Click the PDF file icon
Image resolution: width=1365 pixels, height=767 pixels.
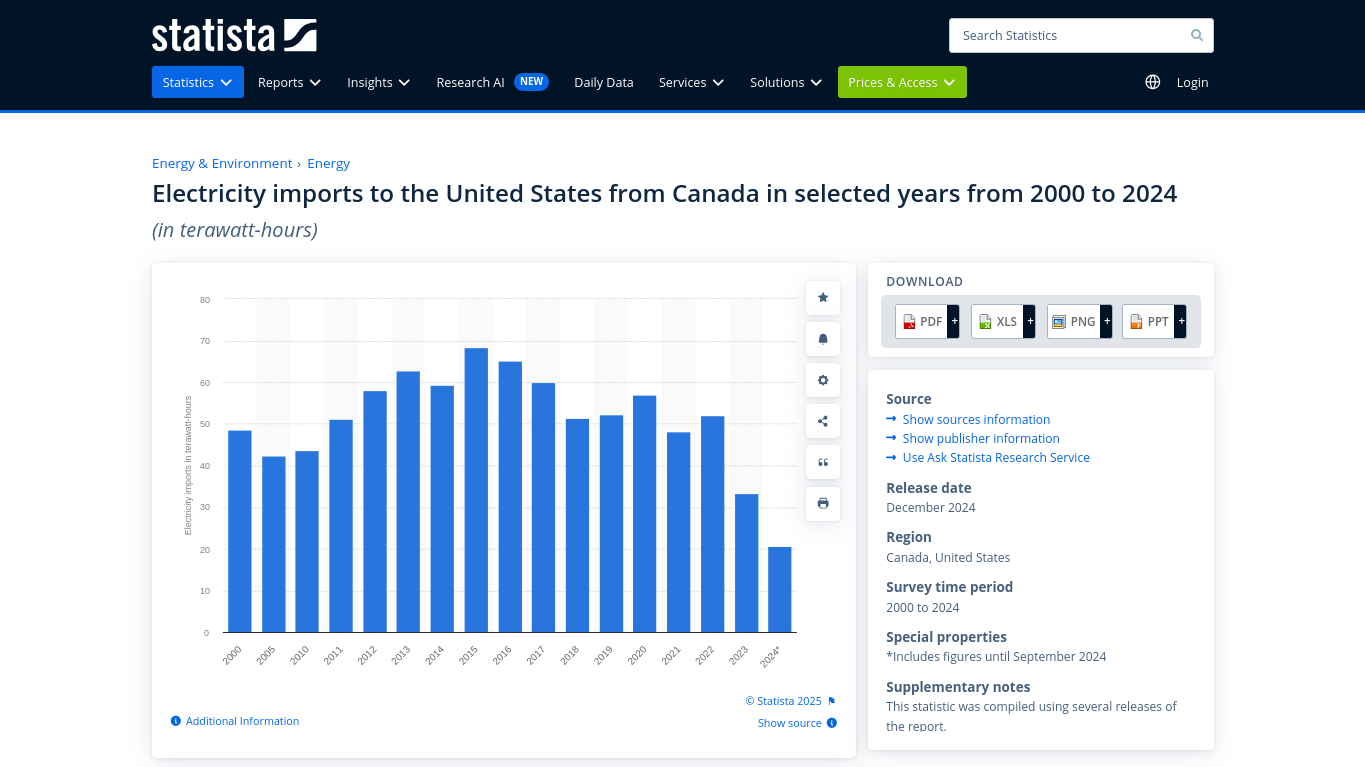coord(909,322)
